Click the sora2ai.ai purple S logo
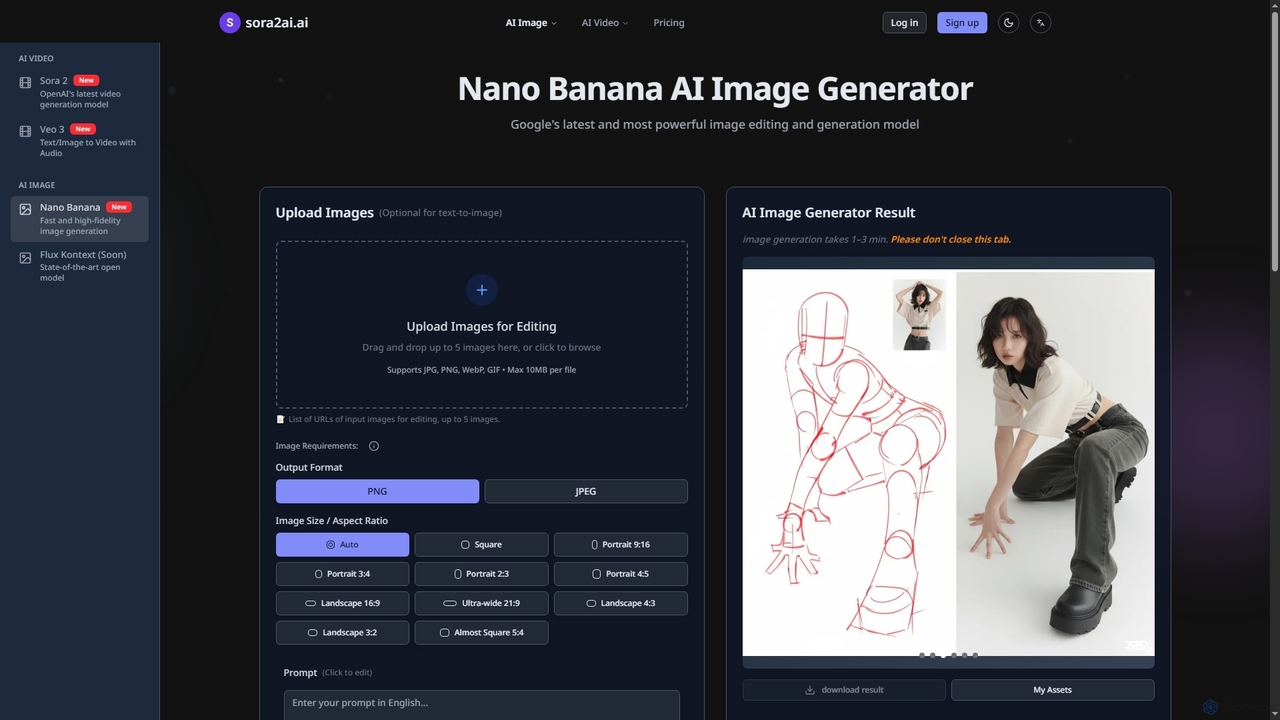Image resolution: width=1280 pixels, height=720 pixels. coord(229,22)
